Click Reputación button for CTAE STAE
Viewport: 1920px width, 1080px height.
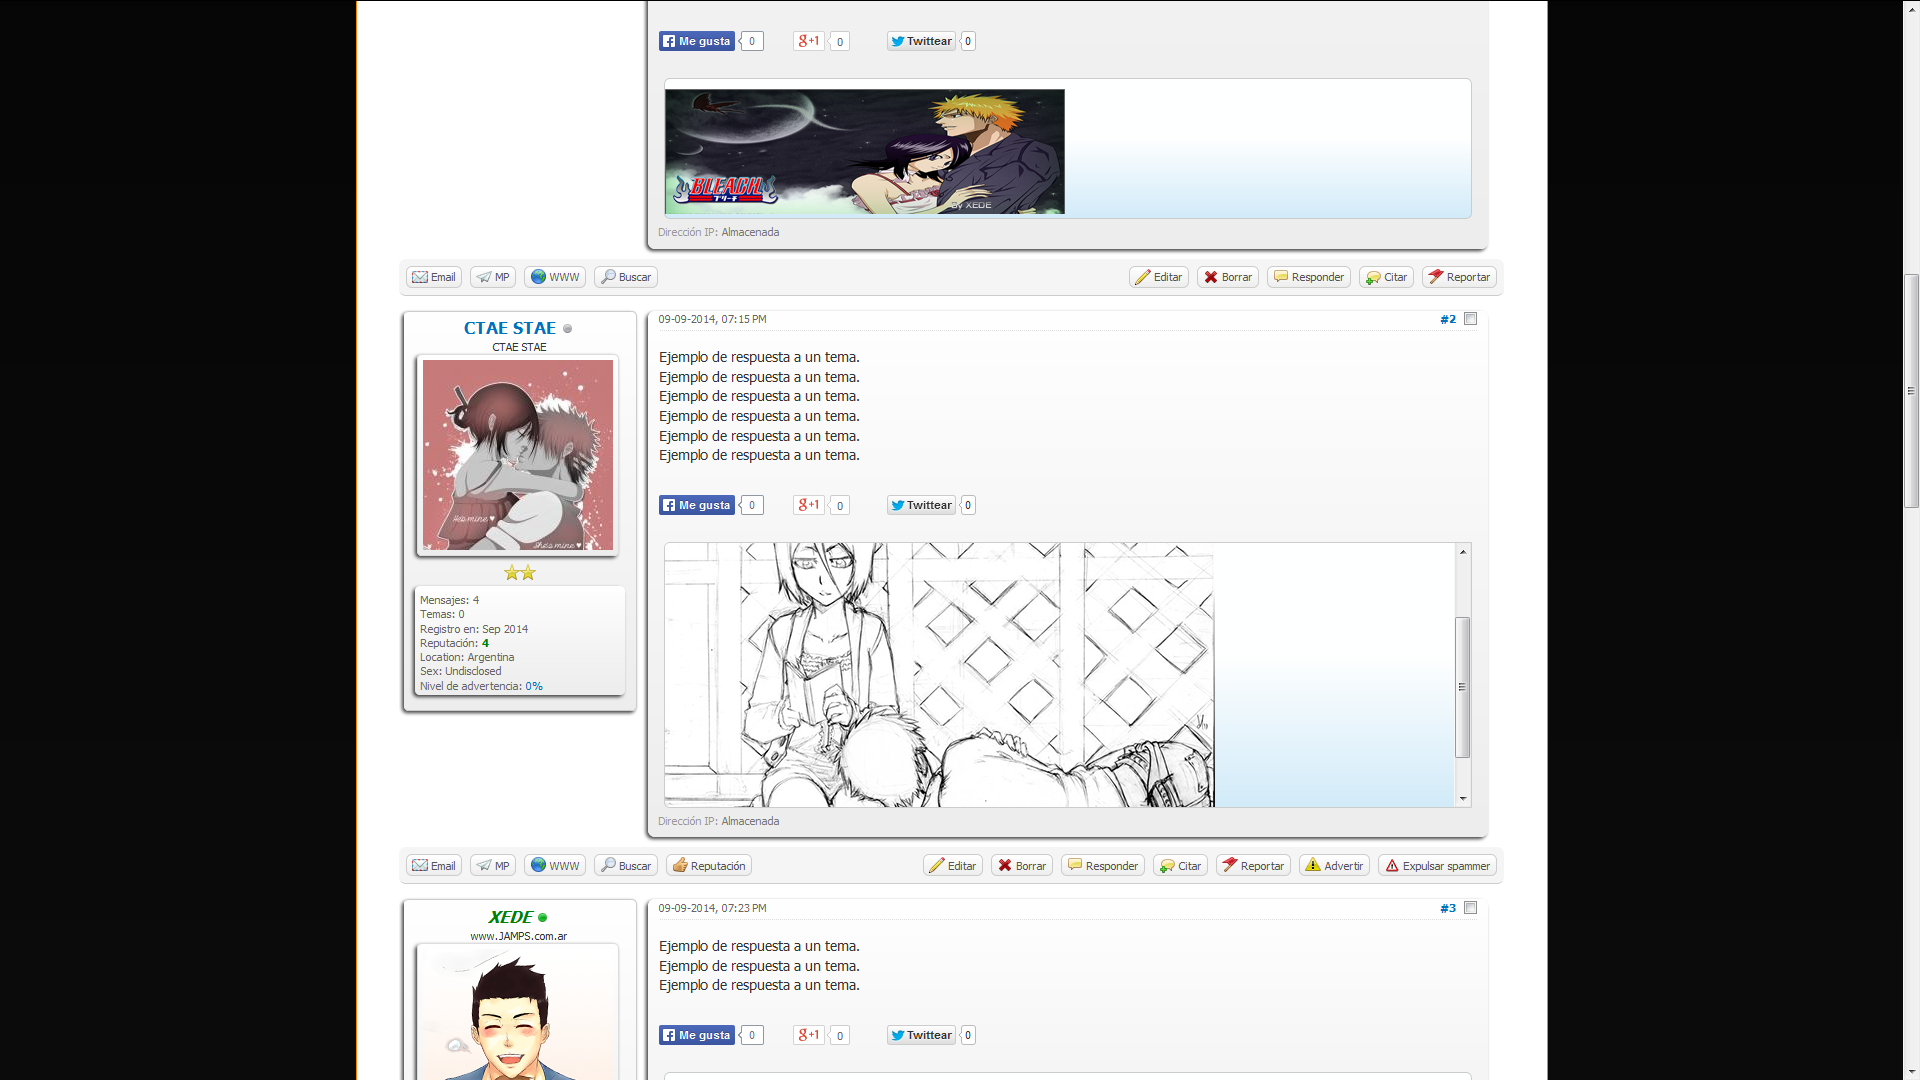(709, 866)
